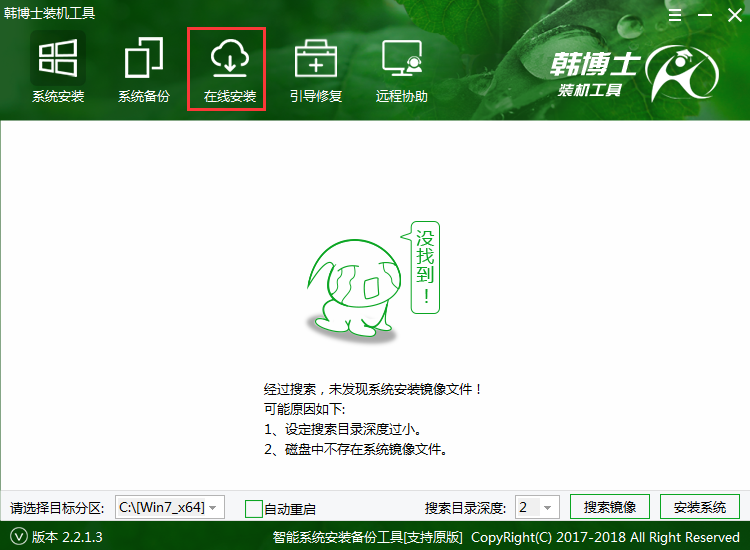The width and height of the screenshot is (750, 550).
Task: Expand the target partition C:\[Win7_x64] dropdown
Action: tap(169, 507)
